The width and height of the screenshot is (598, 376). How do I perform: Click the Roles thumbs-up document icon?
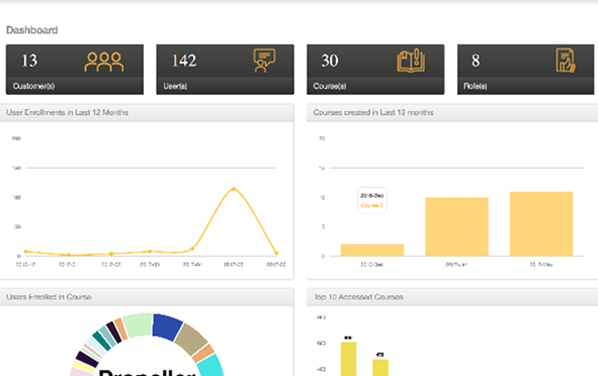(565, 60)
